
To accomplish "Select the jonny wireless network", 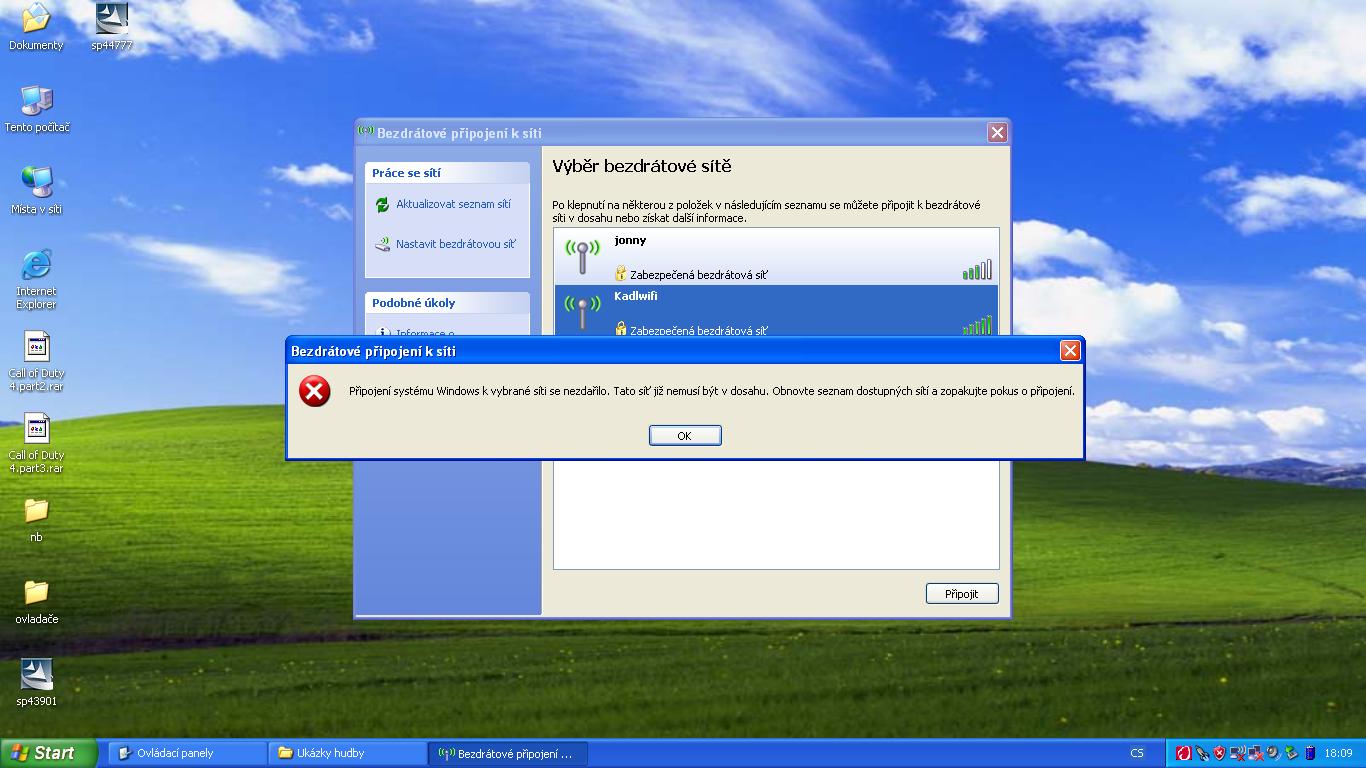I will click(776, 257).
